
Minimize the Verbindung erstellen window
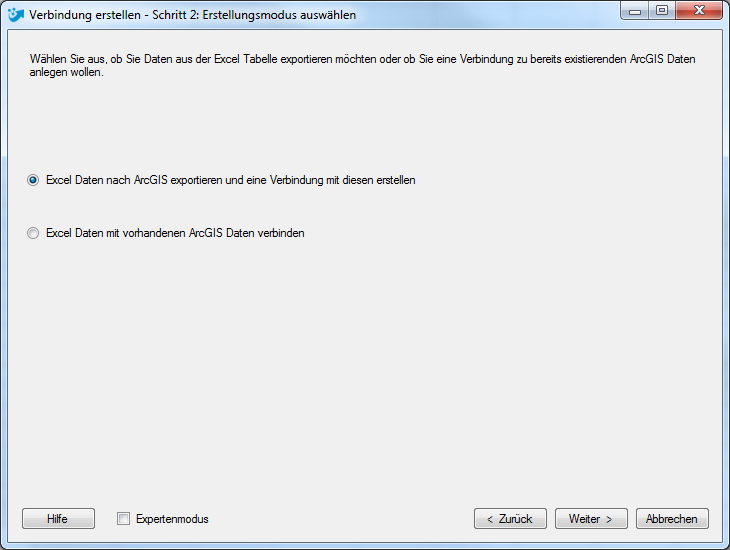coord(635,11)
